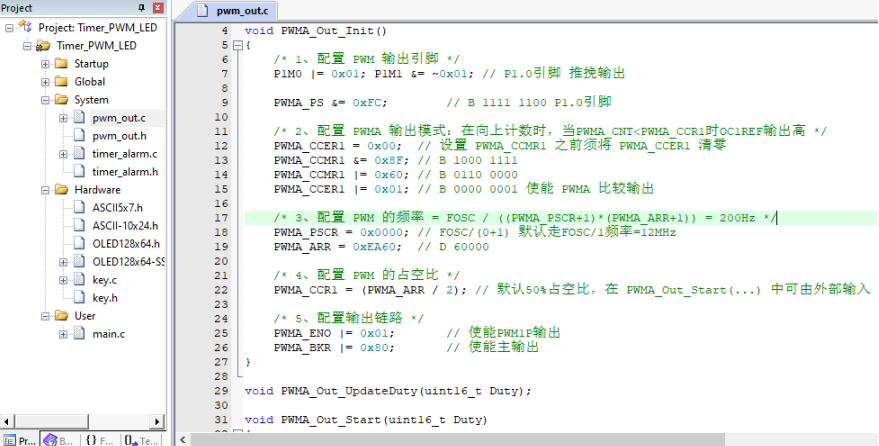Collapse the System group
Screen dimensions: 879x446
click(x=45, y=100)
